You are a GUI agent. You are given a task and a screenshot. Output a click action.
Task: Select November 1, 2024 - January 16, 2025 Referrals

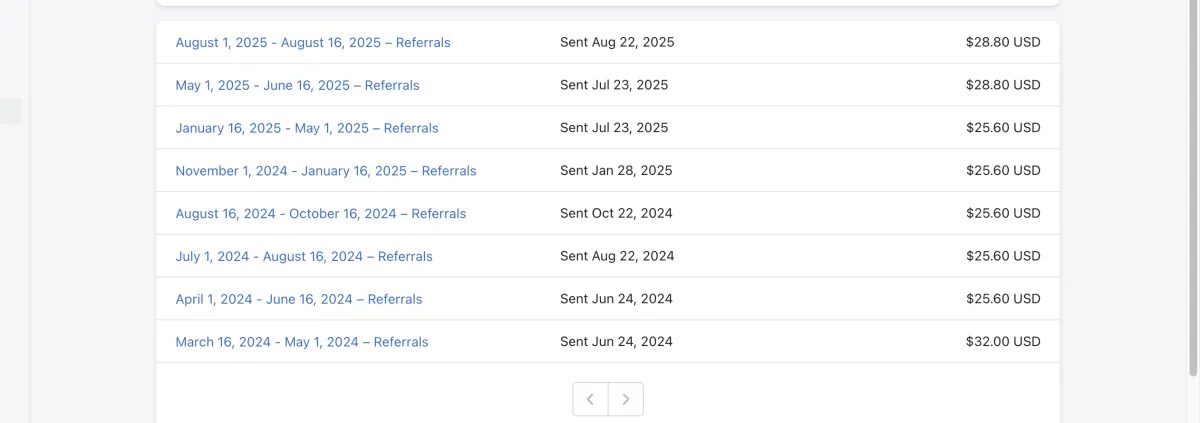point(325,171)
